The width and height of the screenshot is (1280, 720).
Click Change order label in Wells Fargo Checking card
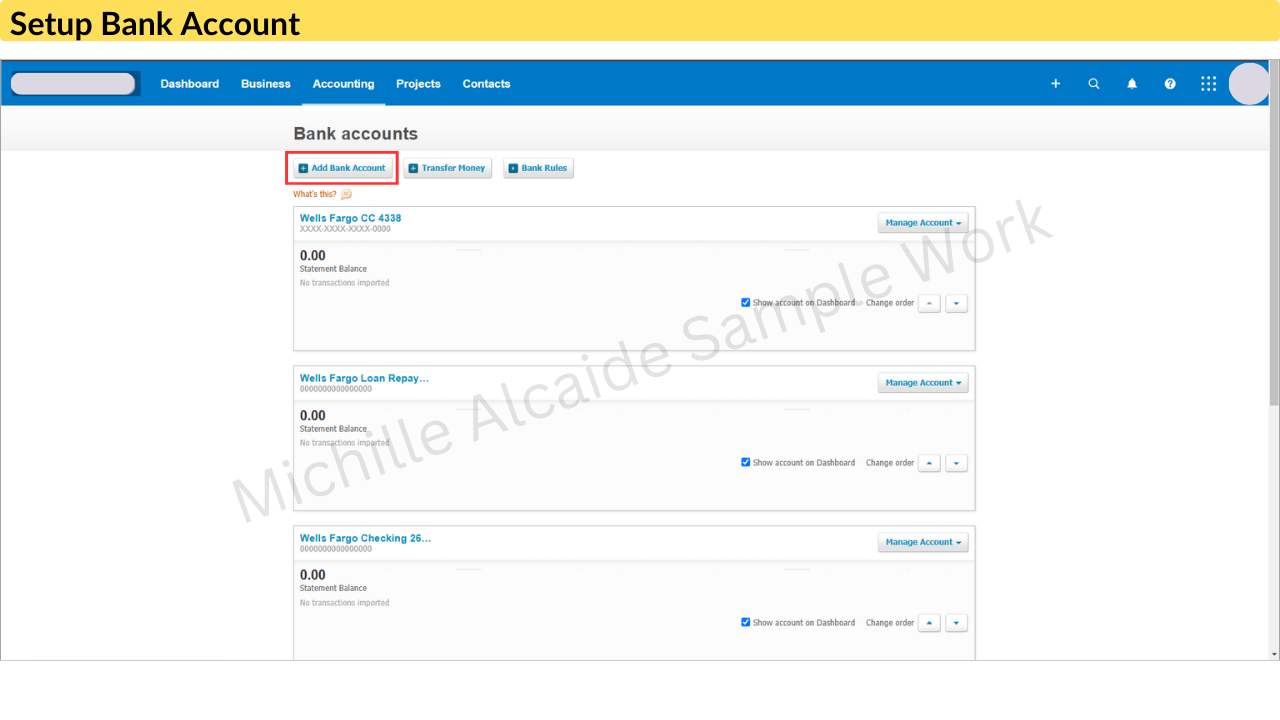coord(890,623)
